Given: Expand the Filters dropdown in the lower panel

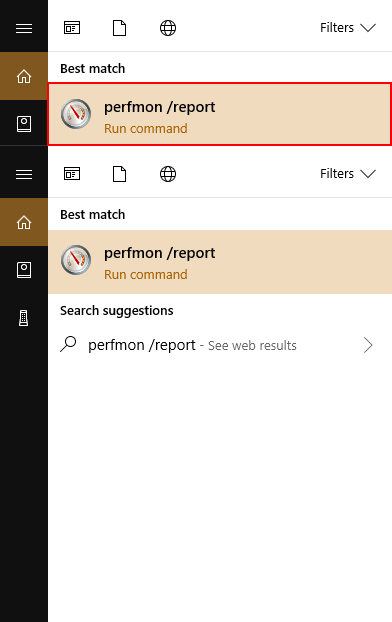Looking at the screenshot, I should click(348, 174).
